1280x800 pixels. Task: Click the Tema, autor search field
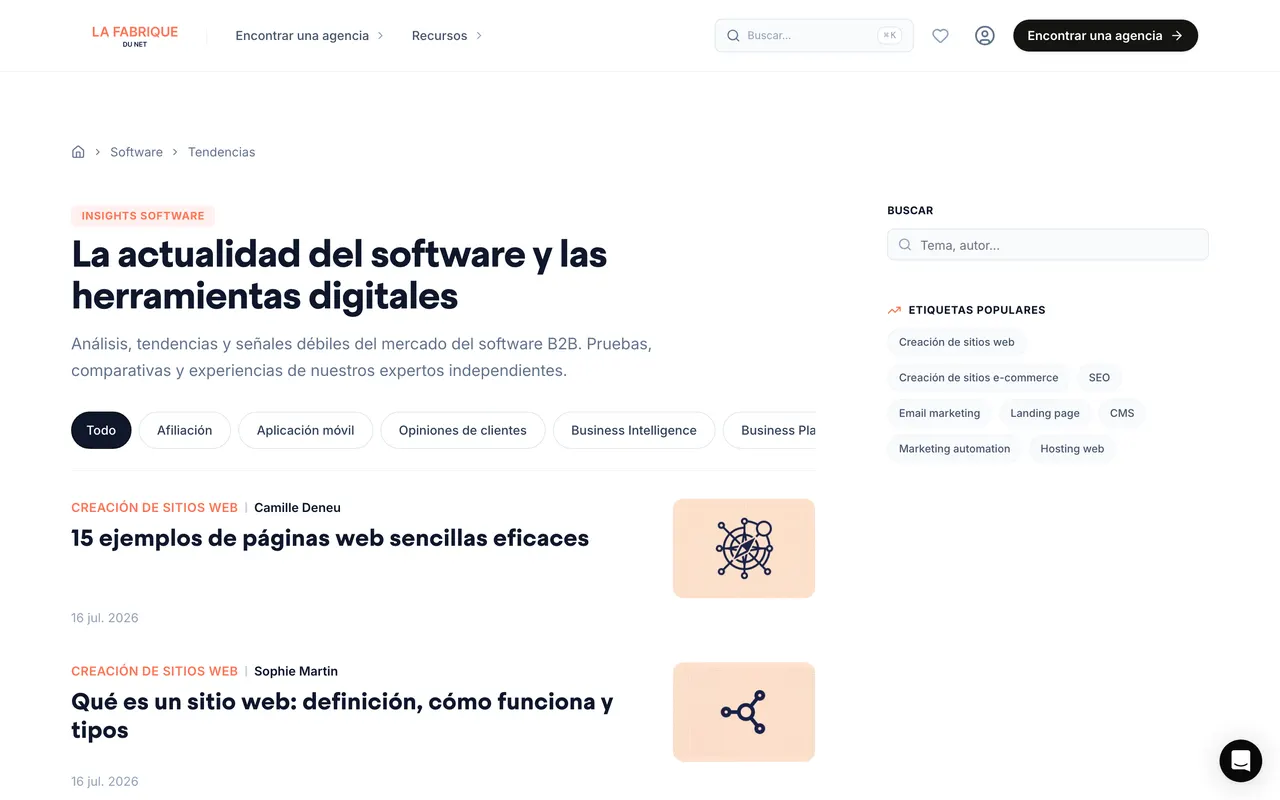point(1048,245)
